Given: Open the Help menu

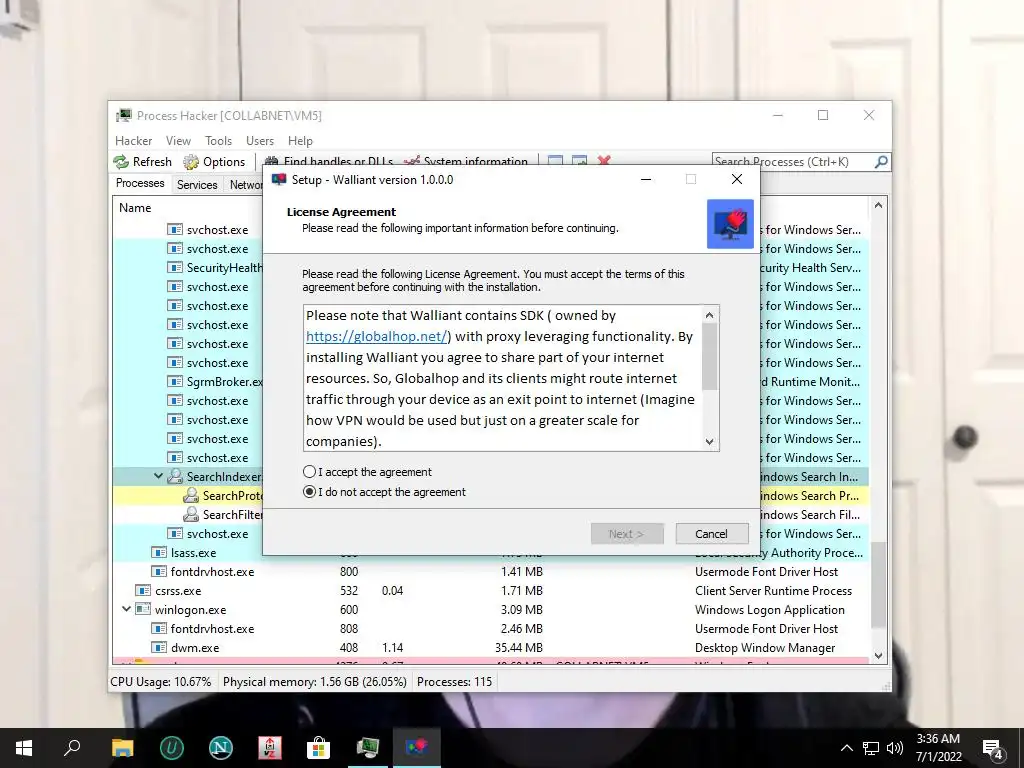Looking at the screenshot, I should [300, 140].
